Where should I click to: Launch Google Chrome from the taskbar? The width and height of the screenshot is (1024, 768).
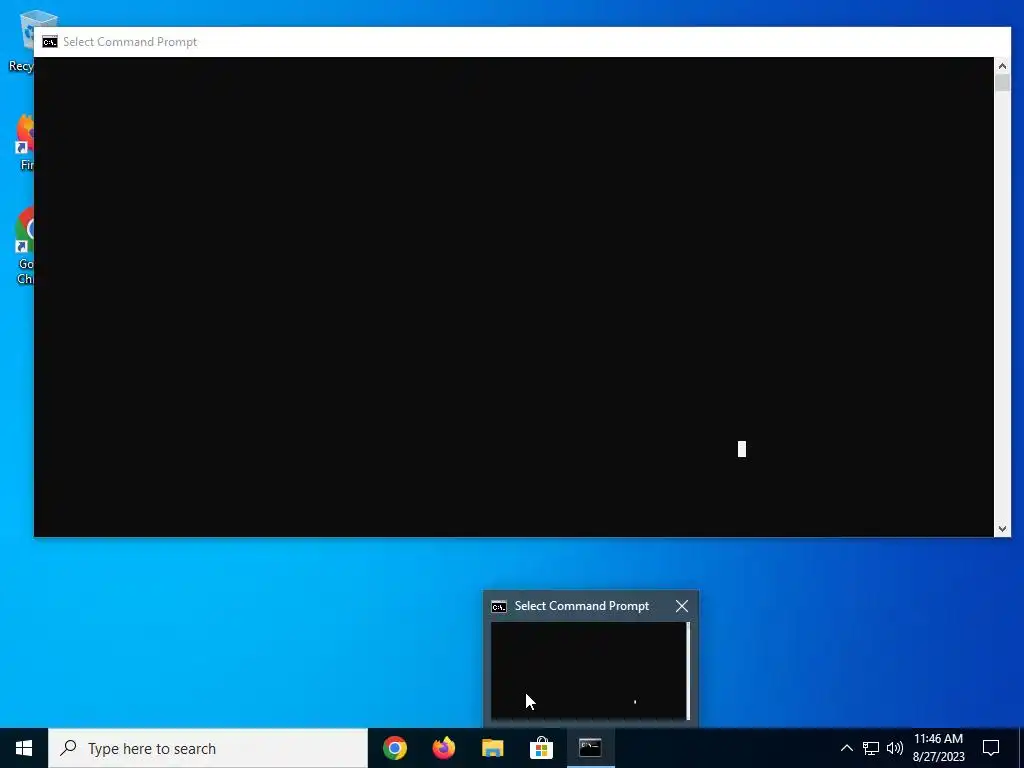coord(394,748)
